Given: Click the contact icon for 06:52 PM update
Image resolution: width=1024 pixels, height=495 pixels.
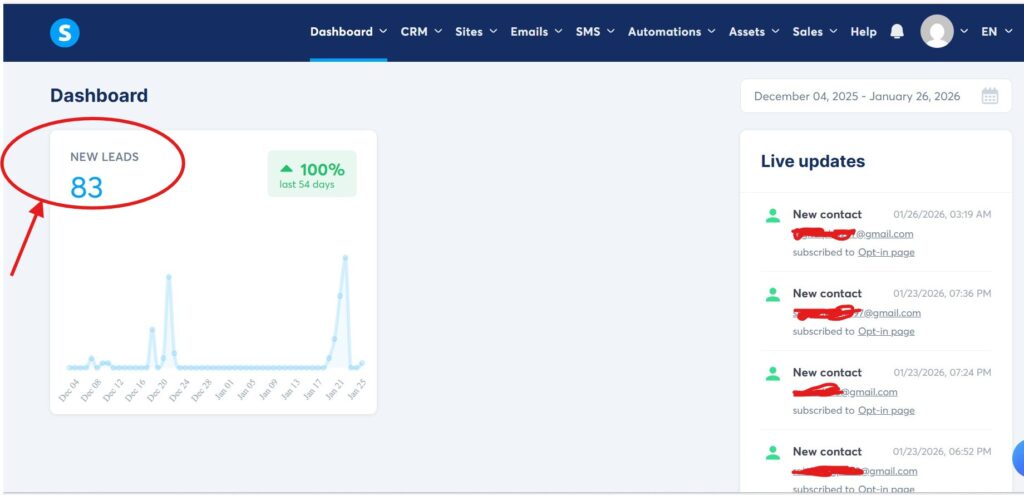Looking at the screenshot, I should 772,452.
